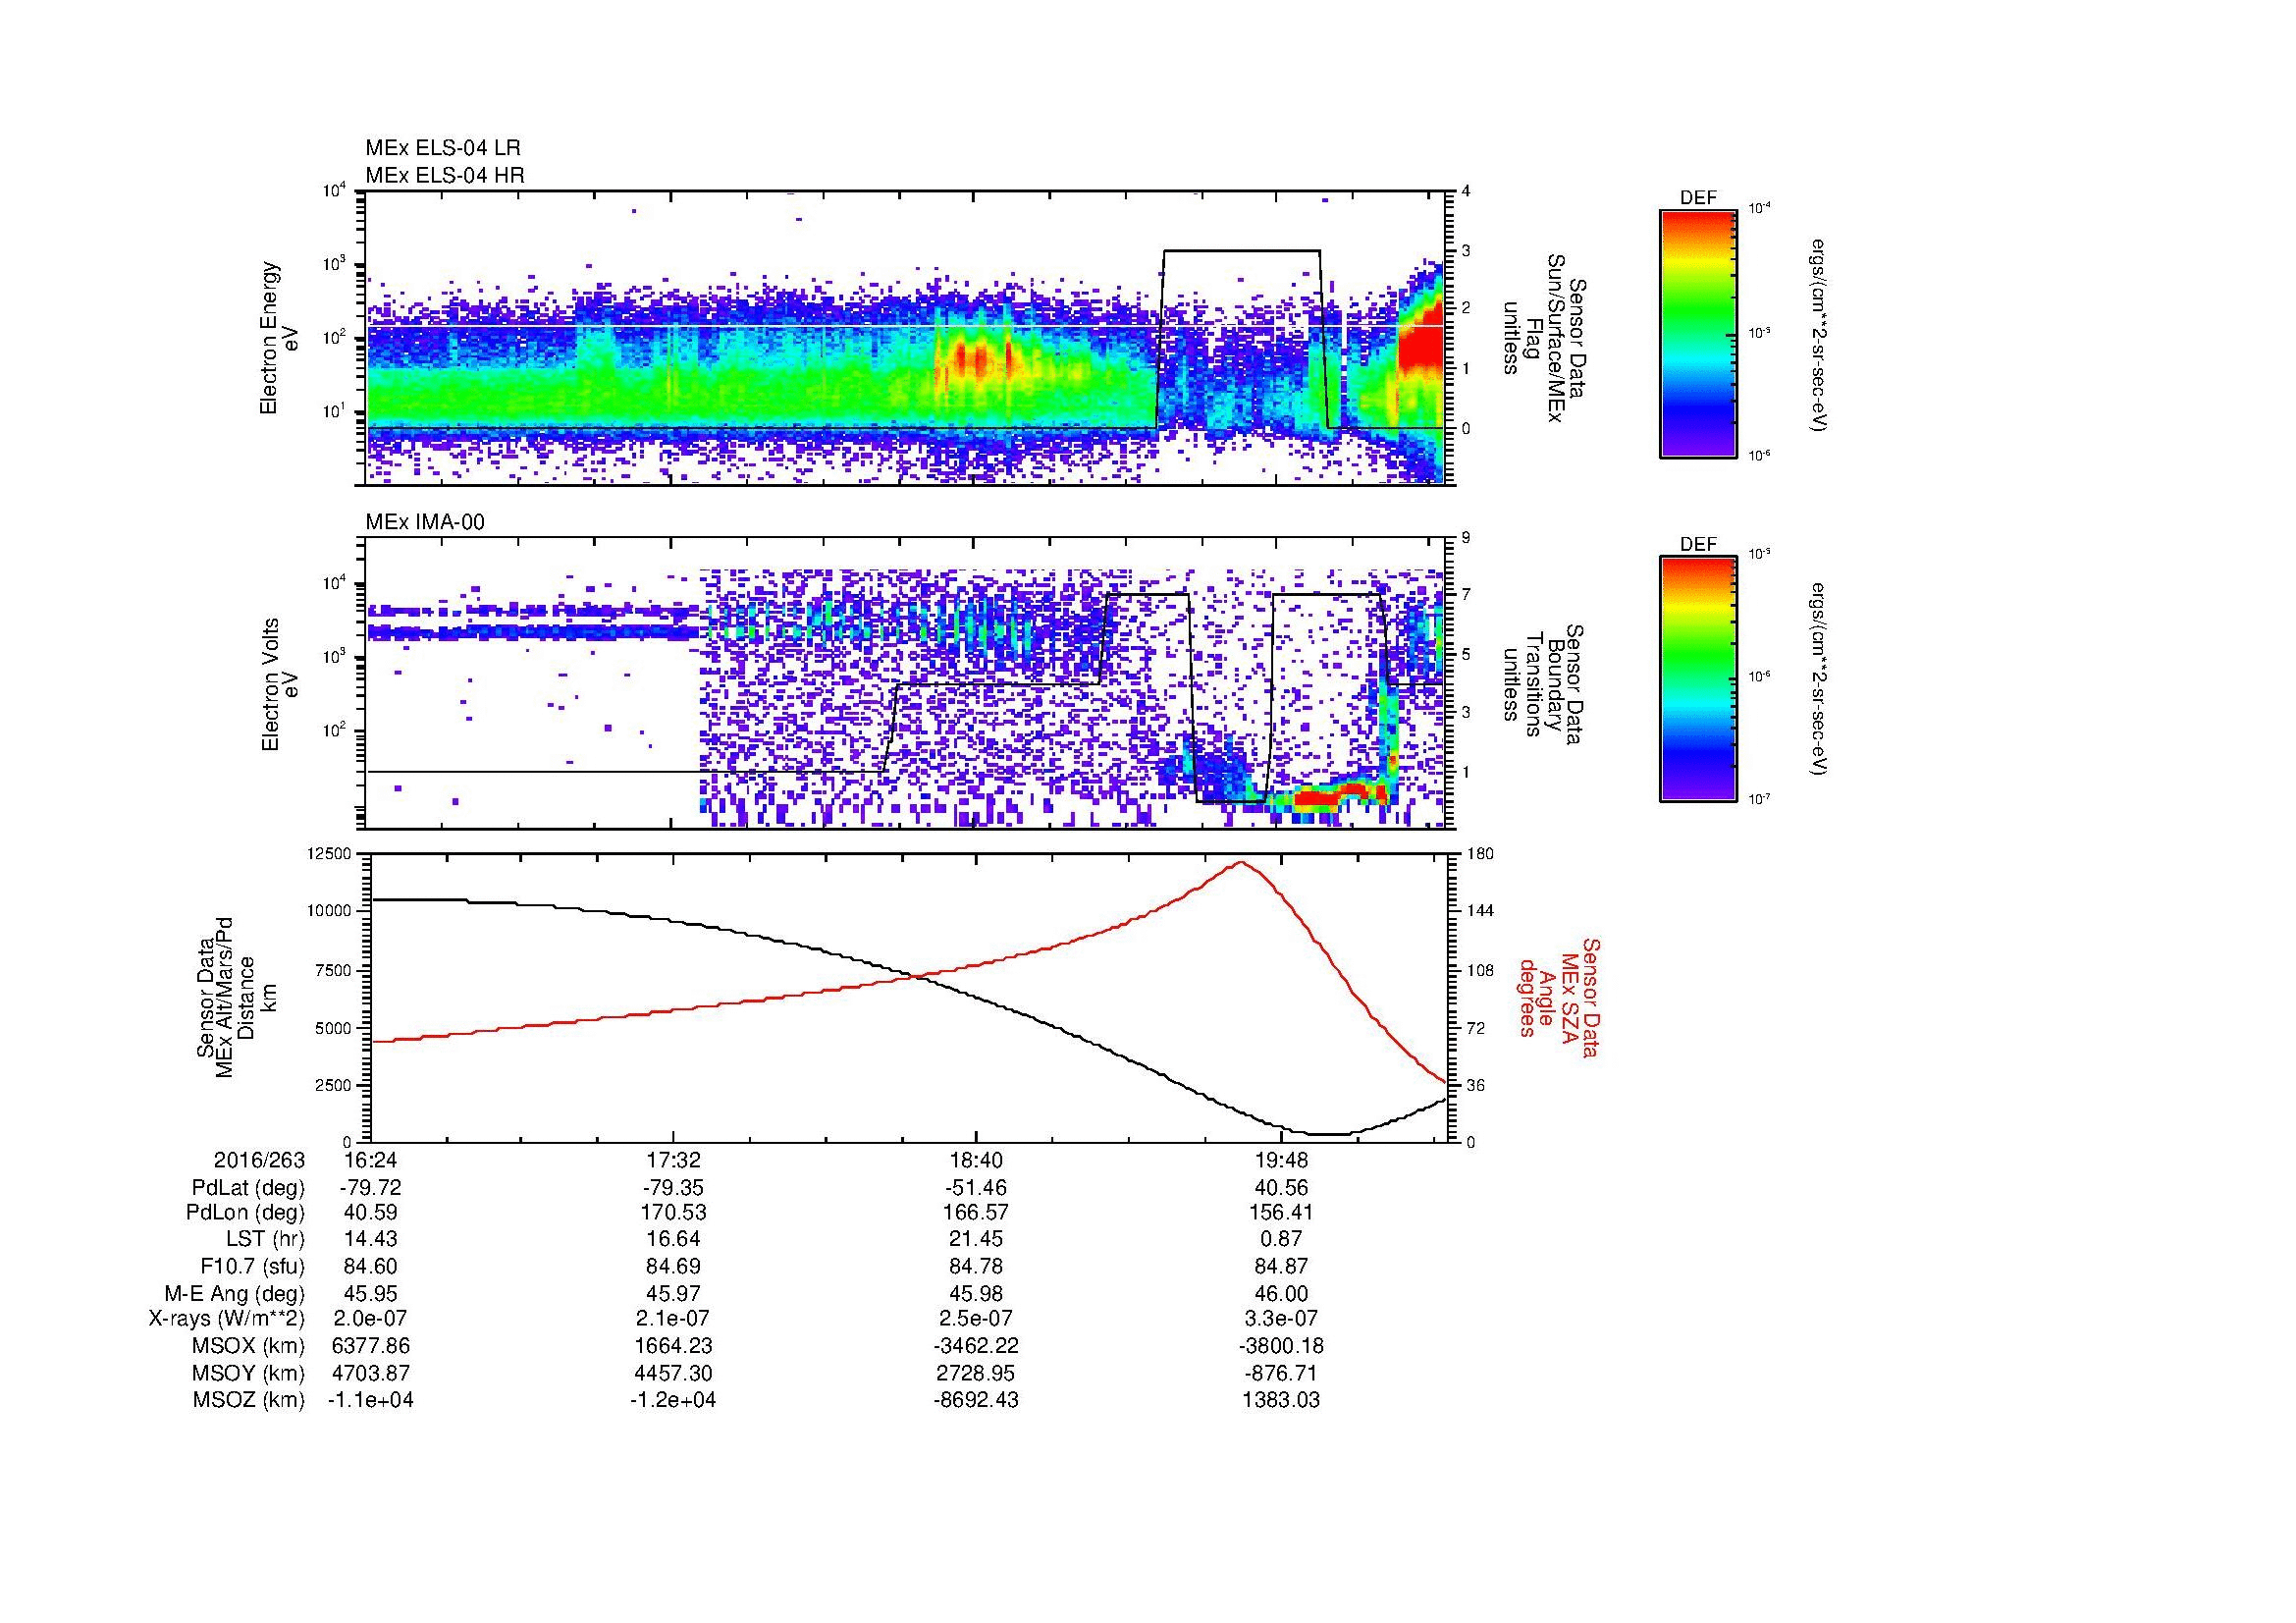Click the PdLat value '40.56'
Viewport: 2296px width, 1623px height.
pyautogui.click(x=1281, y=1188)
